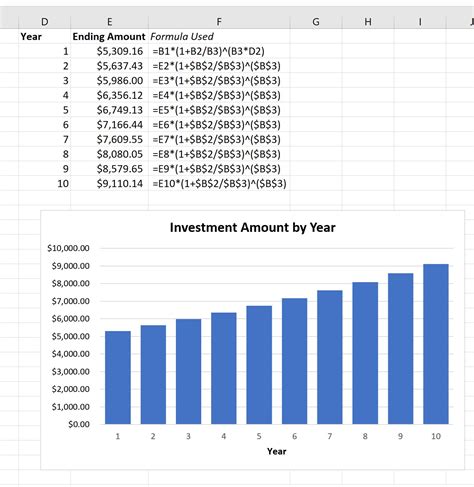Click the 'Ending Amount' header cell
Screen dimensions: 474x487
(x=109, y=36)
